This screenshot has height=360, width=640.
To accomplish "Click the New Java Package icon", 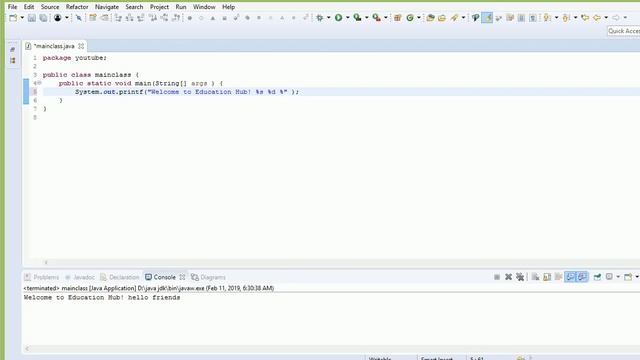I will pyautogui.click(x=398, y=18).
